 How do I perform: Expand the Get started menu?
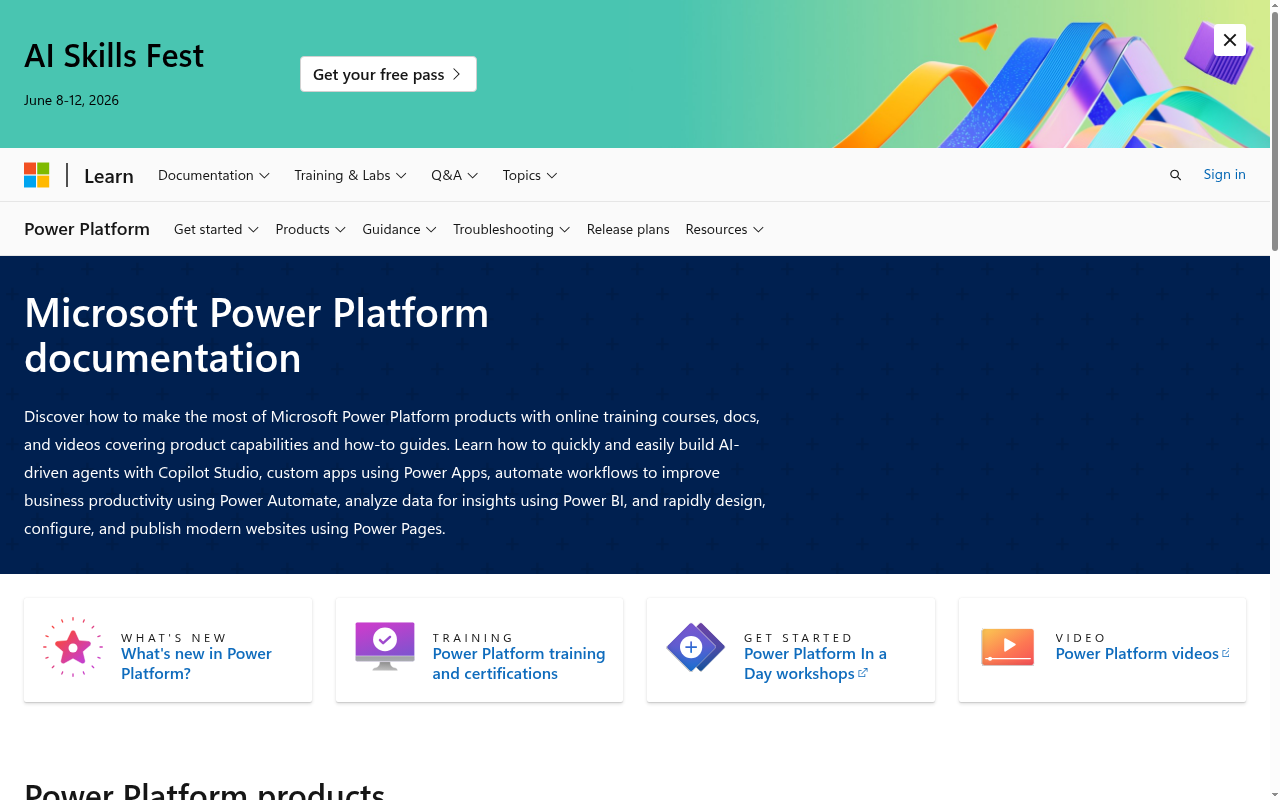(216, 229)
